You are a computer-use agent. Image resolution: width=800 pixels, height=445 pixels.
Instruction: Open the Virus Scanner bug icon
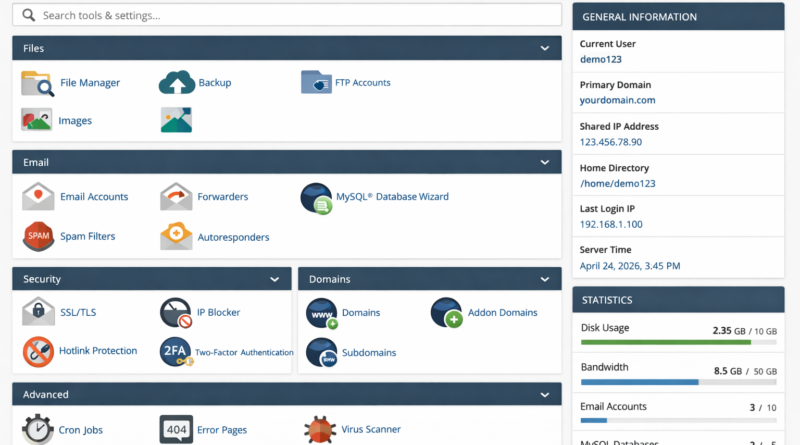click(x=320, y=429)
